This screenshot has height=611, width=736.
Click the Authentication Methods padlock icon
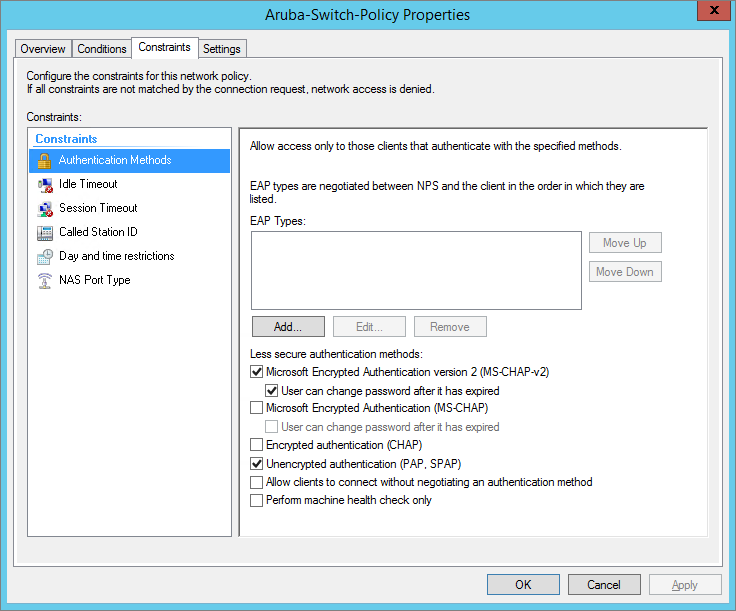pyautogui.click(x=44, y=160)
